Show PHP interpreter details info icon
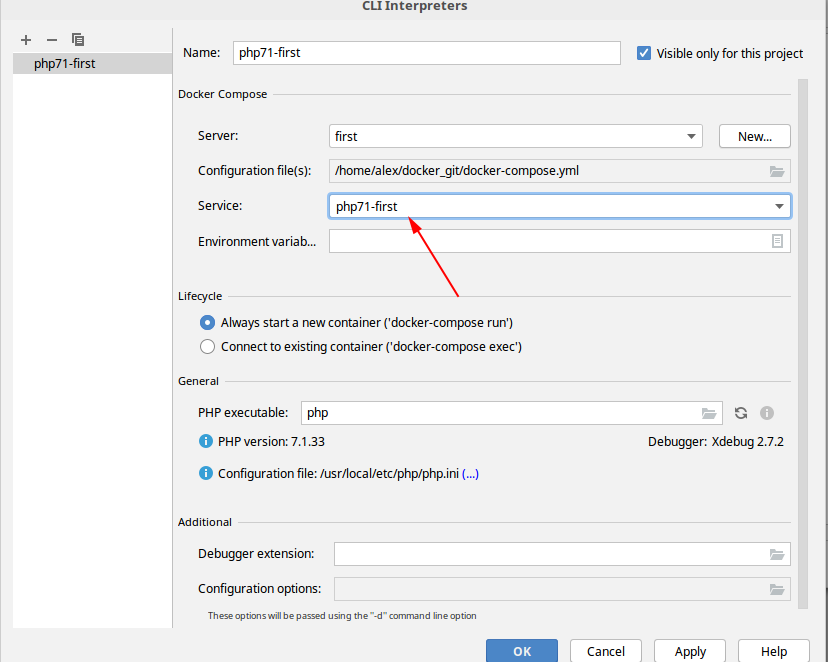 coord(765,412)
